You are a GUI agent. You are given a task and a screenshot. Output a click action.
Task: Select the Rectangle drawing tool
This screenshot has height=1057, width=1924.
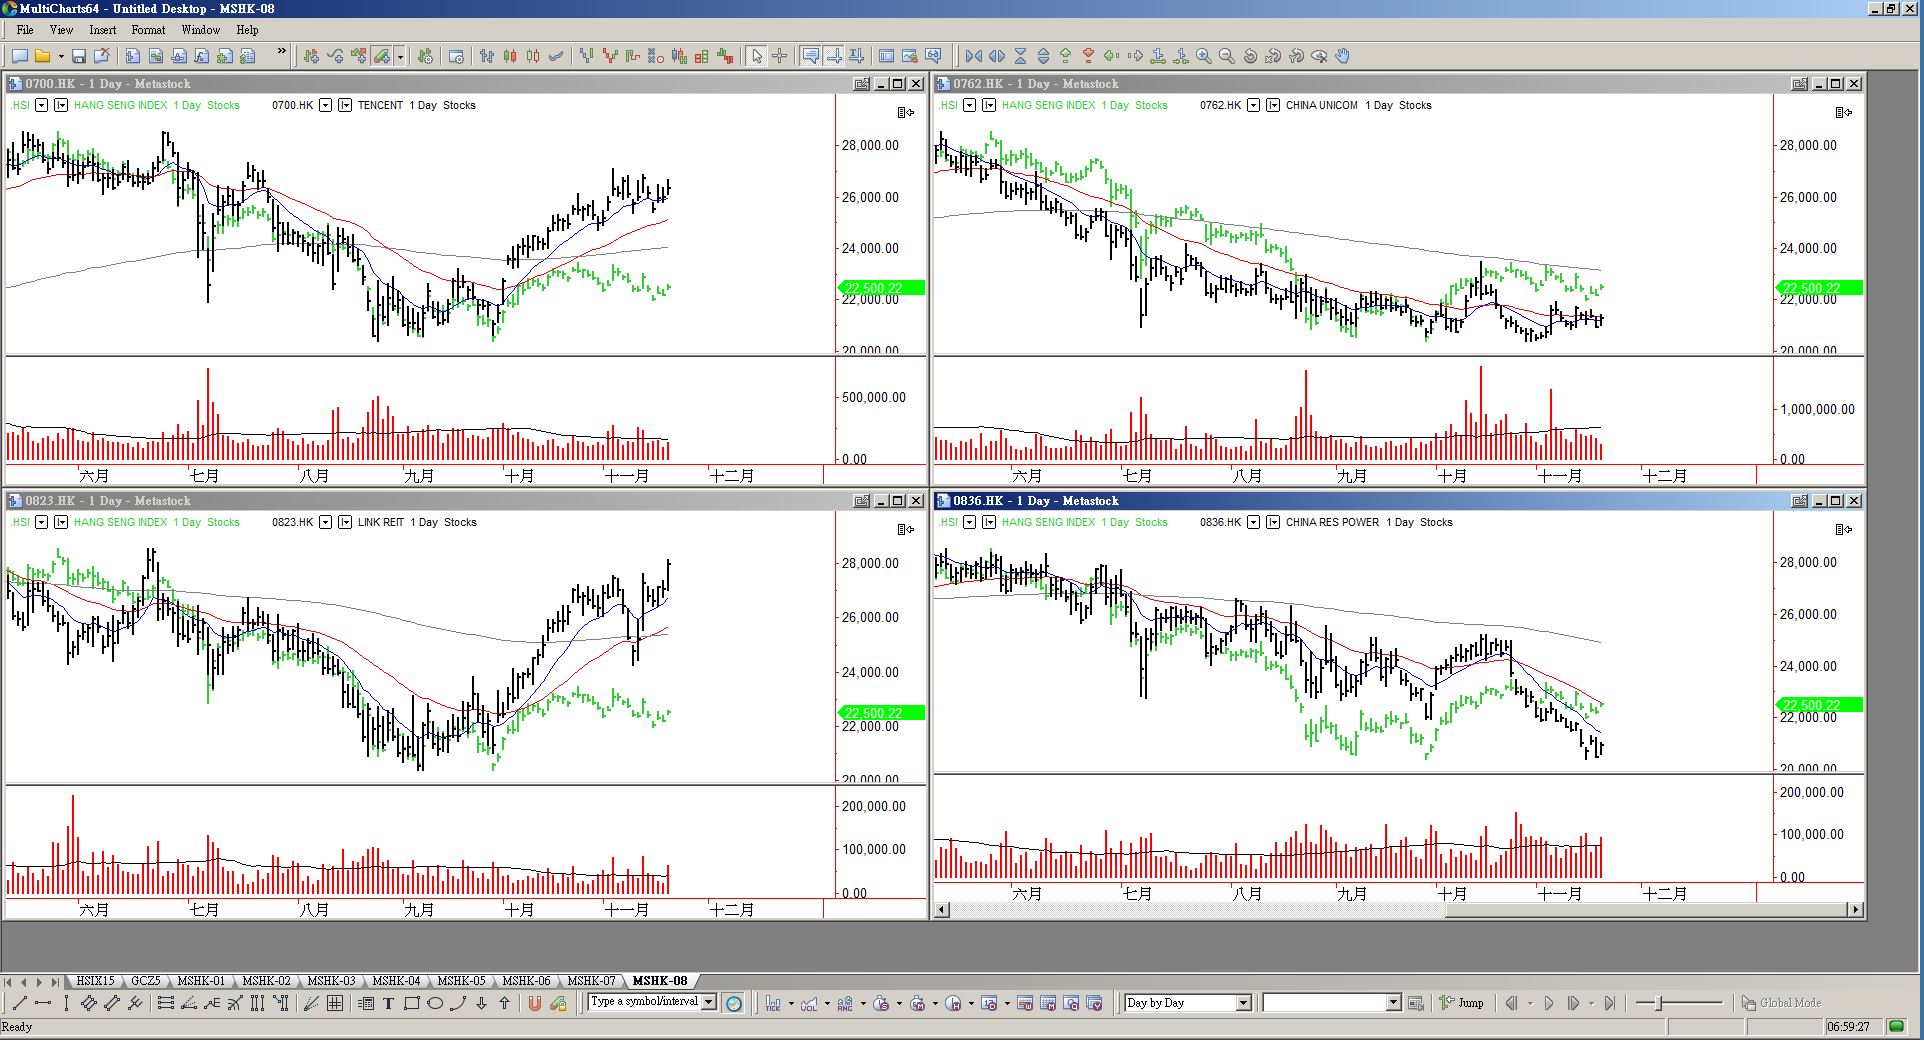(x=411, y=1003)
